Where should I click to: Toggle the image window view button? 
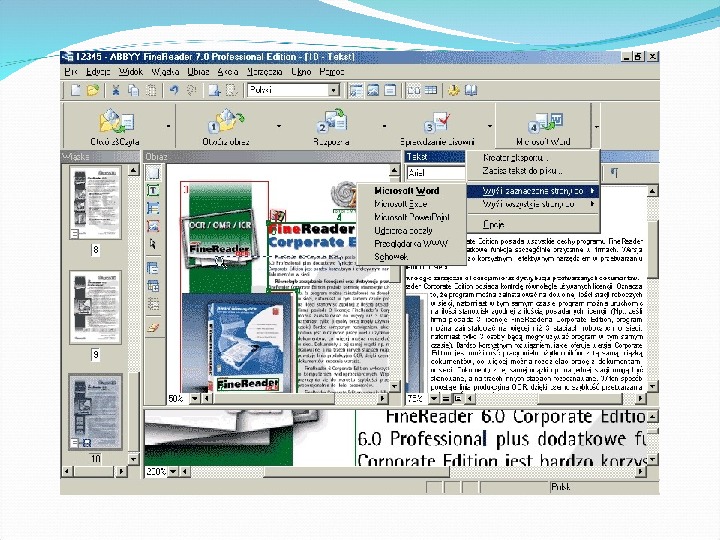[373, 90]
